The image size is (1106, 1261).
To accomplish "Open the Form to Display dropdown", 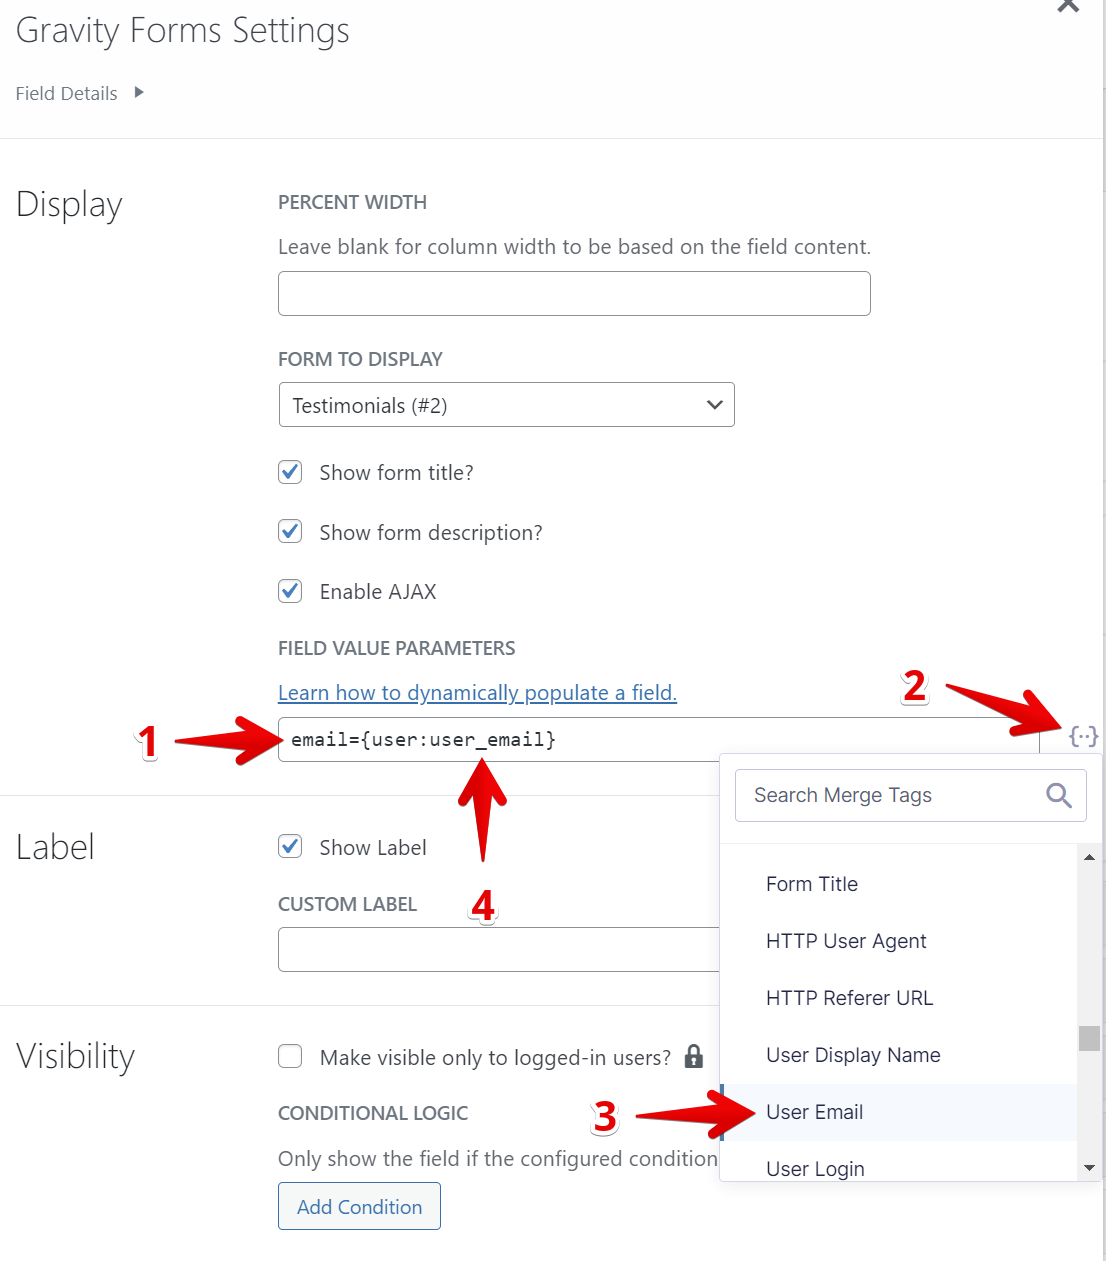I will (506, 405).
